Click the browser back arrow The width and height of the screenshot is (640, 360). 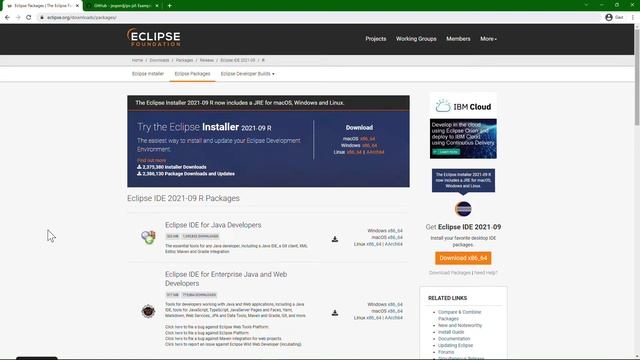point(7,18)
